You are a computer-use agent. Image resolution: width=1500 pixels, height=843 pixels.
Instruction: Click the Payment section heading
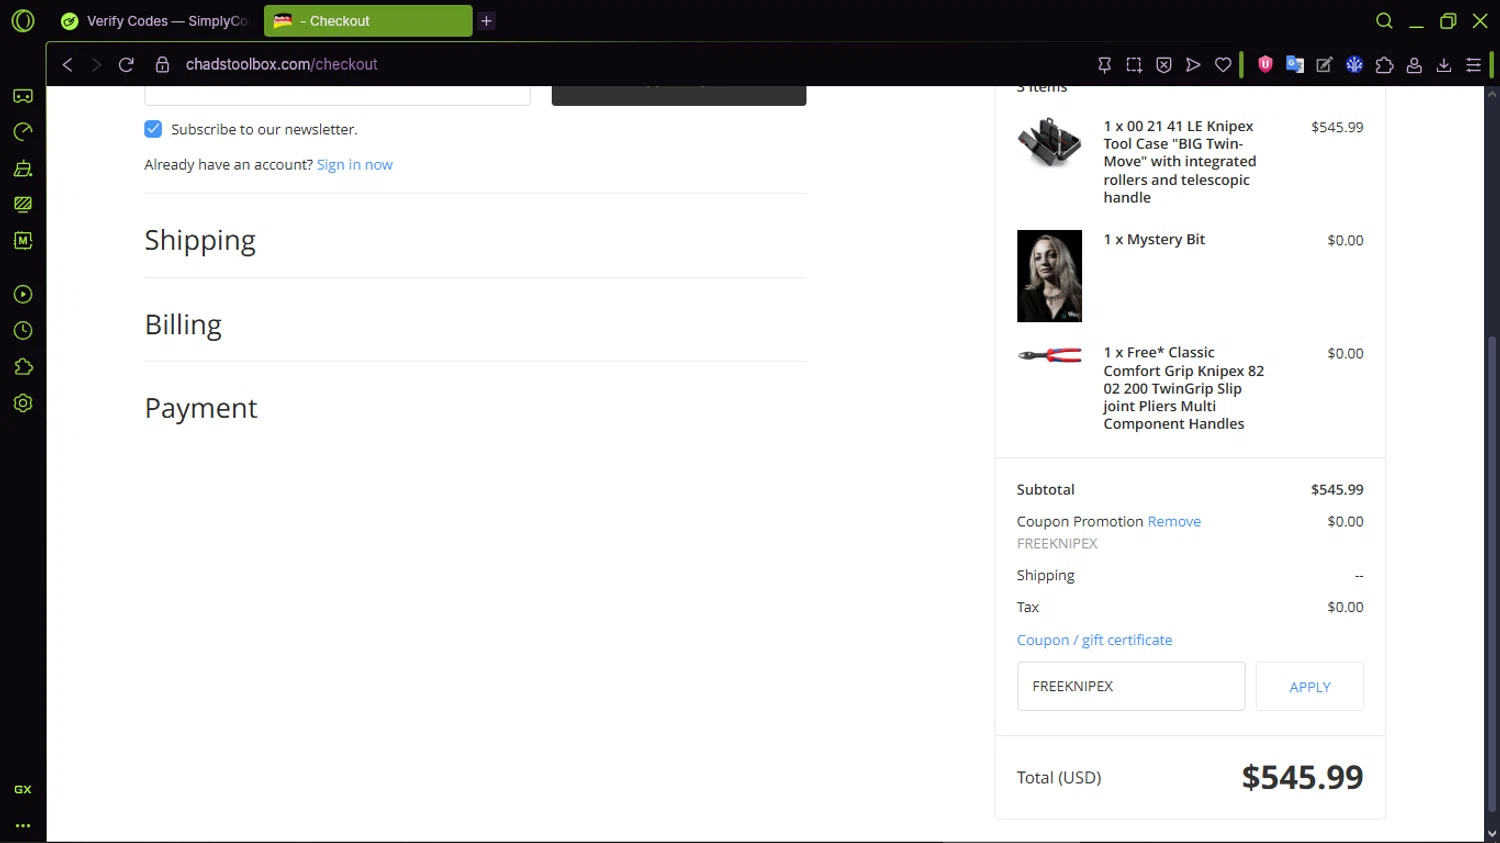click(x=201, y=408)
